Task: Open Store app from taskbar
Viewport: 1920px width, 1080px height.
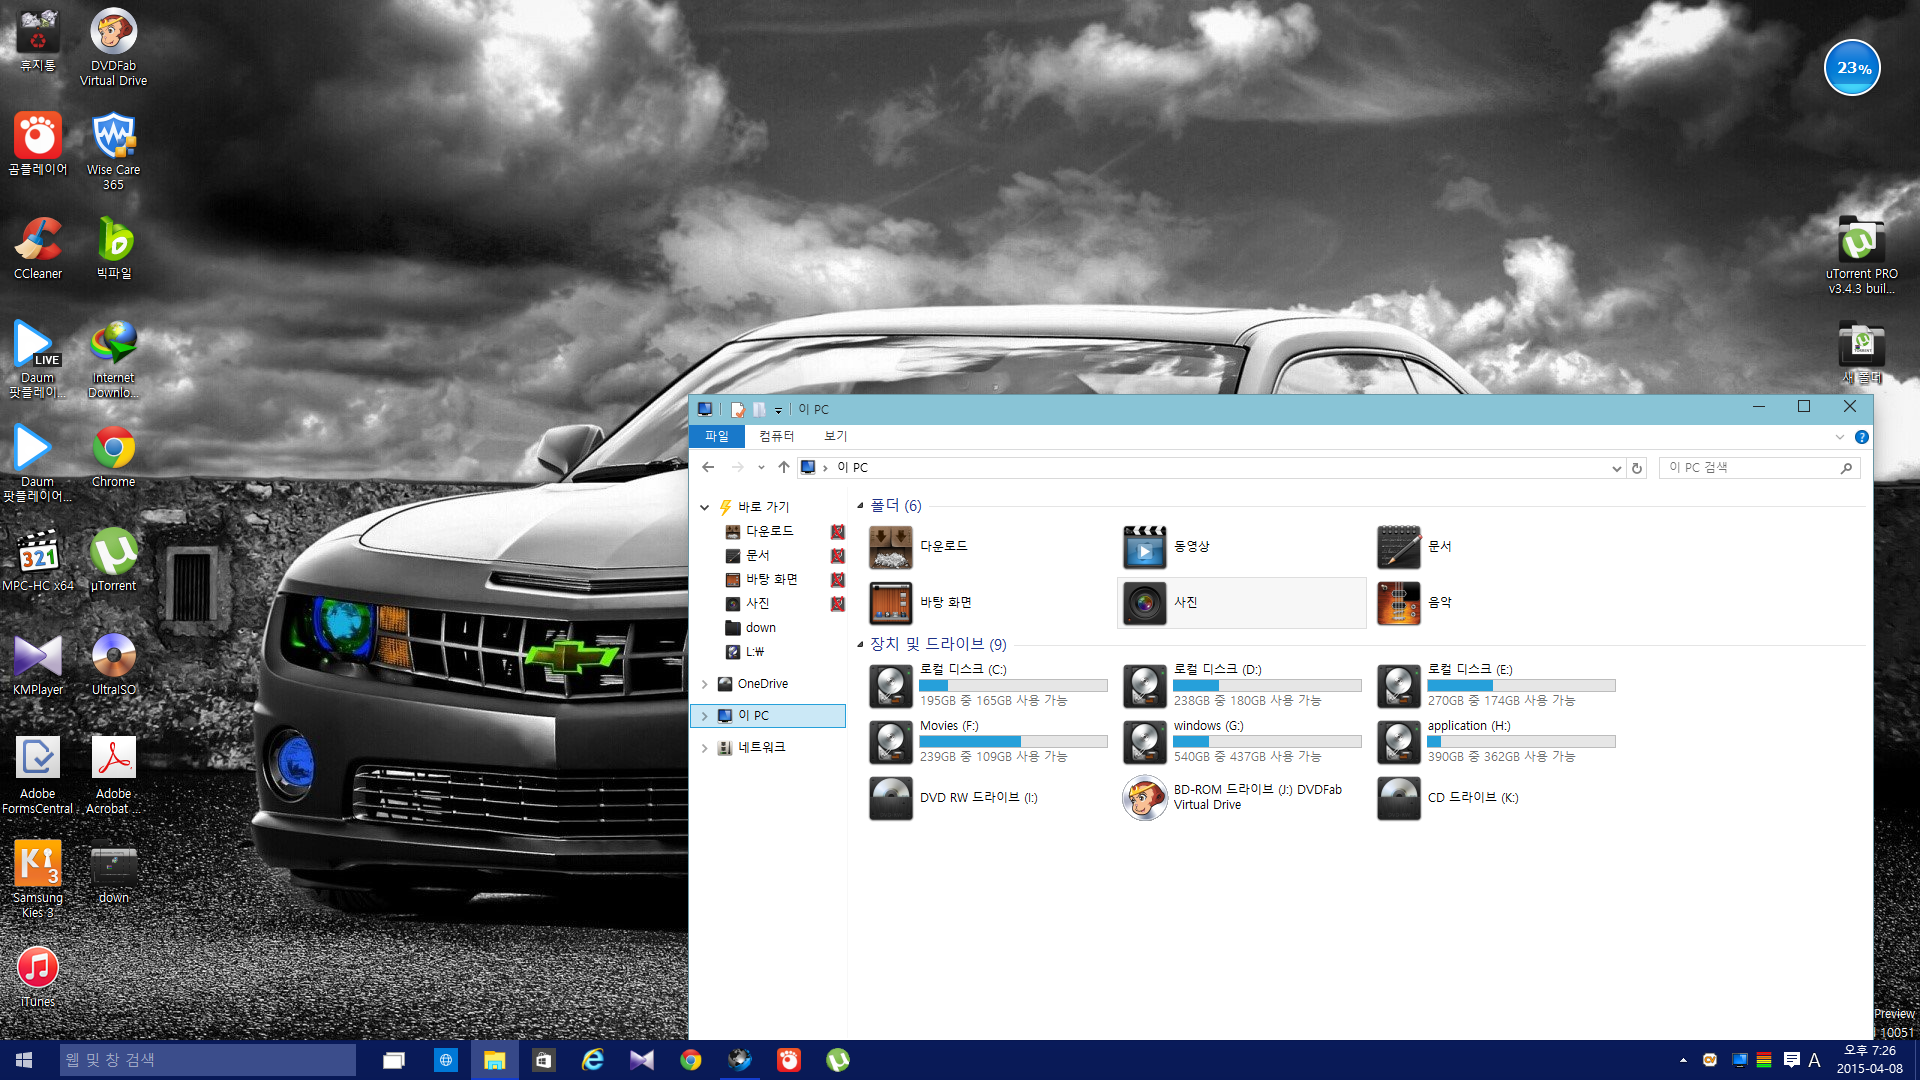Action: 543,1060
